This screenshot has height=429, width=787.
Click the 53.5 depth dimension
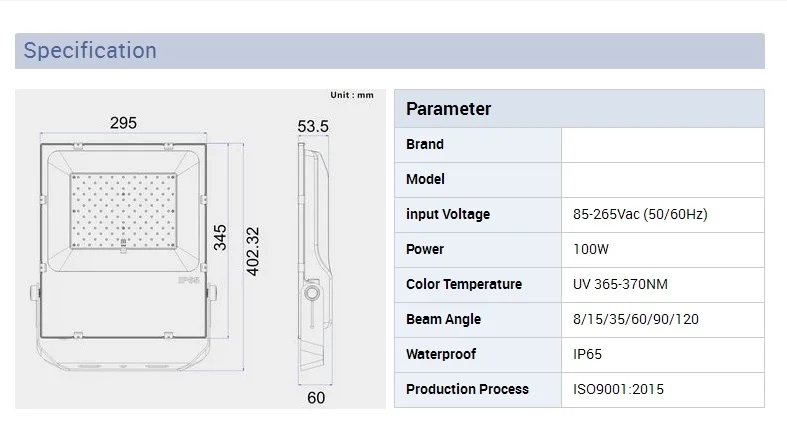coord(313,126)
